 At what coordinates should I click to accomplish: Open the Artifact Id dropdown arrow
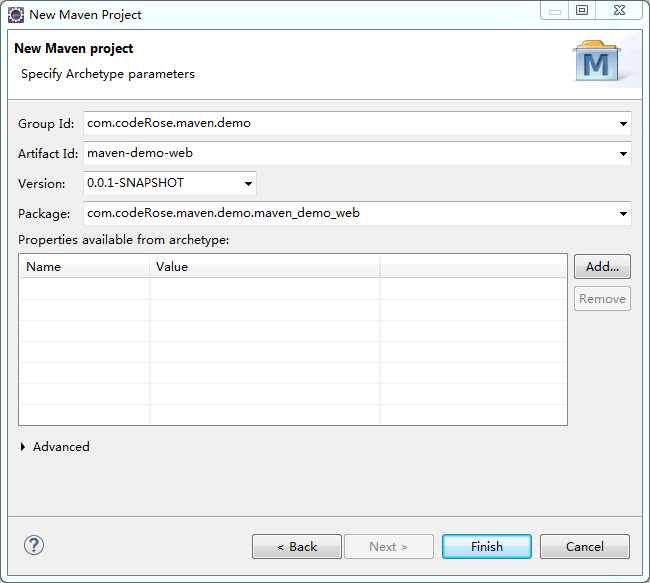pos(623,154)
